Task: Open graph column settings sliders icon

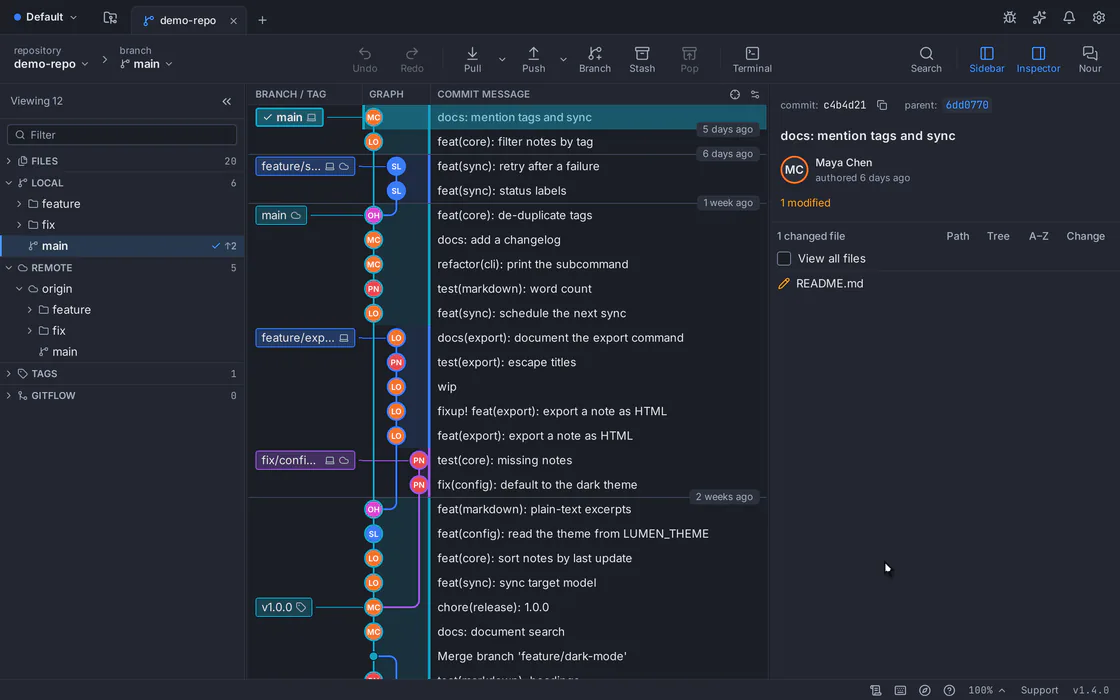Action: click(x=755, y=94)
